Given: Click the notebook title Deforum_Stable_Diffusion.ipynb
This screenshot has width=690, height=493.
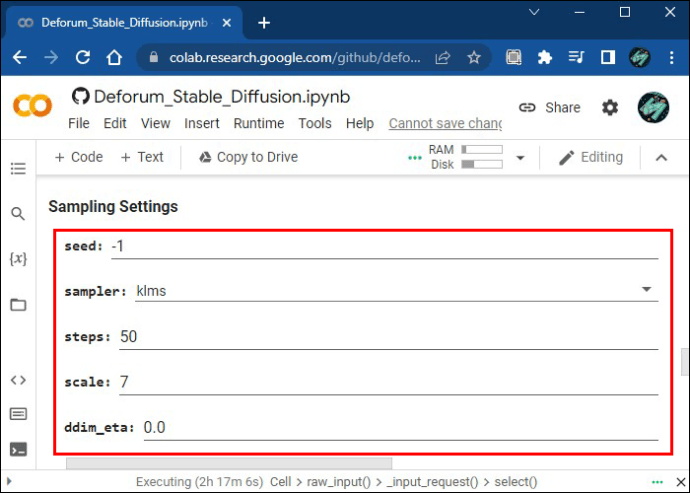Looking at the screenshot, I should [x=222, y=97].
